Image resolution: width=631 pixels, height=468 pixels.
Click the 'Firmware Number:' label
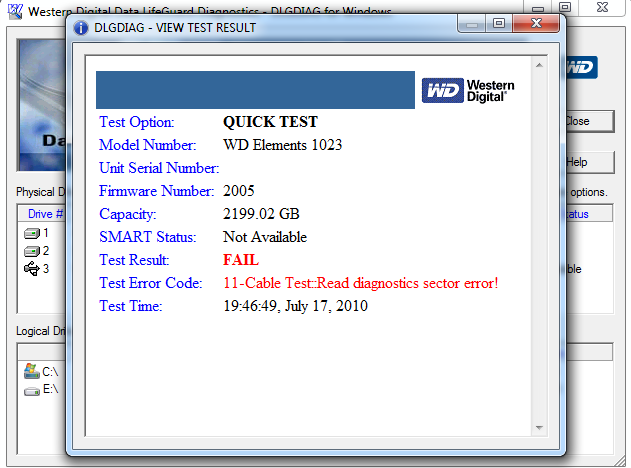point(157,191)
